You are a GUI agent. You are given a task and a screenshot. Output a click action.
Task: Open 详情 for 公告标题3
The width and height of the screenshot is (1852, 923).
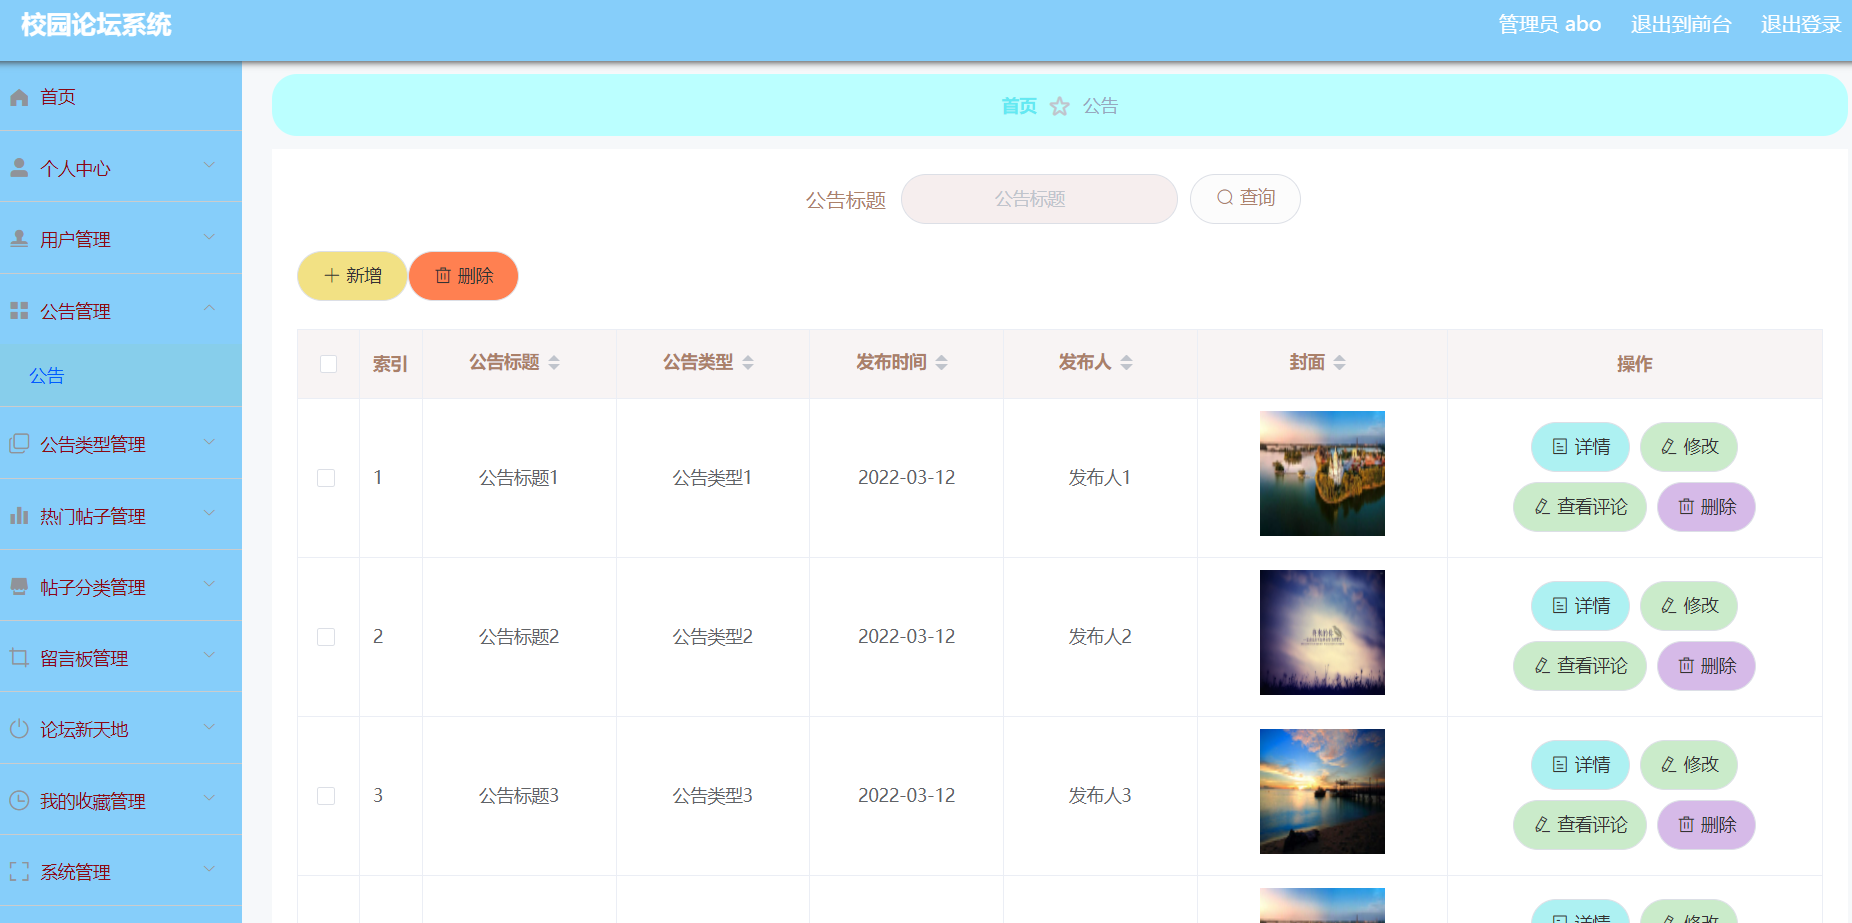1580,765
